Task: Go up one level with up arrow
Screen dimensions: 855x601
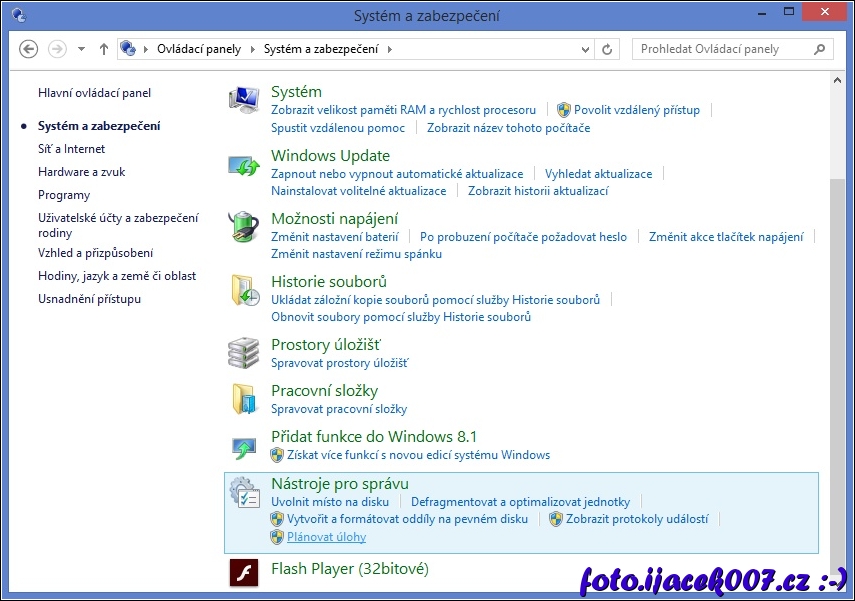Action: point(104,49)
